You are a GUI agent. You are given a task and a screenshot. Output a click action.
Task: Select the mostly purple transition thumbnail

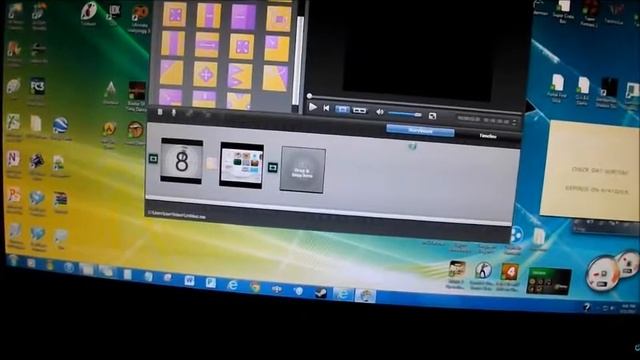coord(243,17)
